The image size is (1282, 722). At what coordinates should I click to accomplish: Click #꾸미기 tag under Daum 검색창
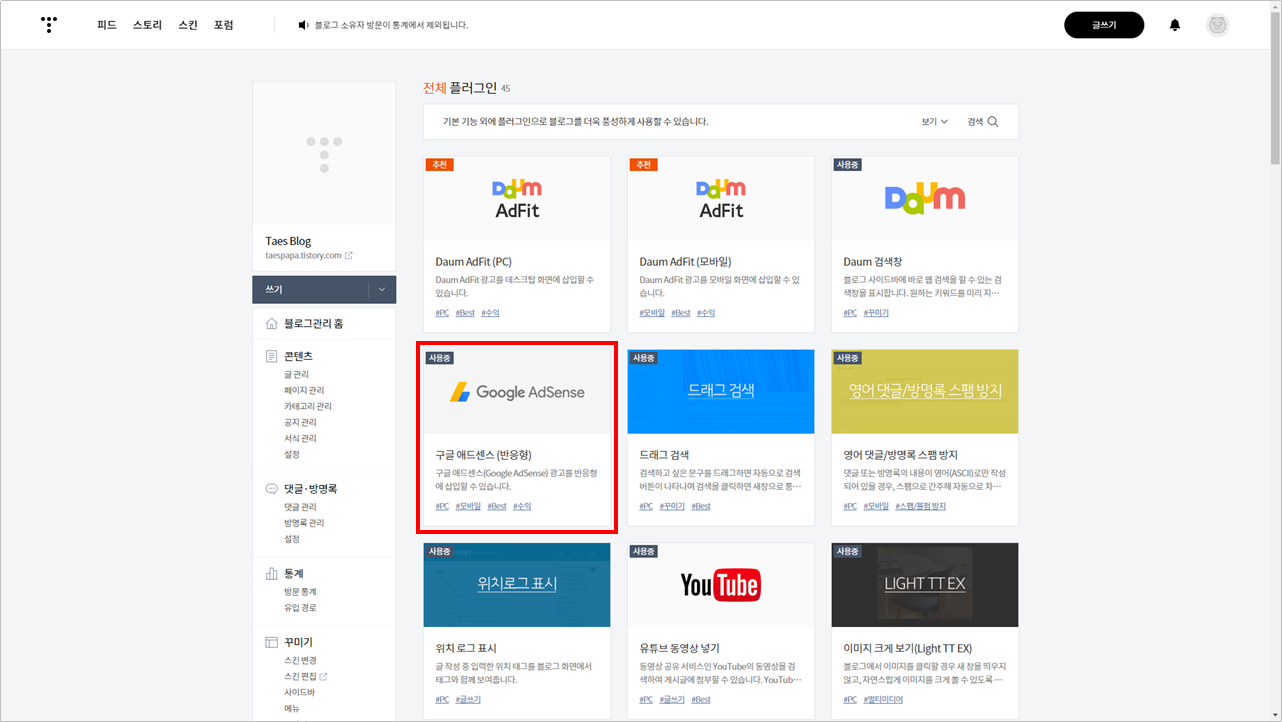click(x=876, y=313)
